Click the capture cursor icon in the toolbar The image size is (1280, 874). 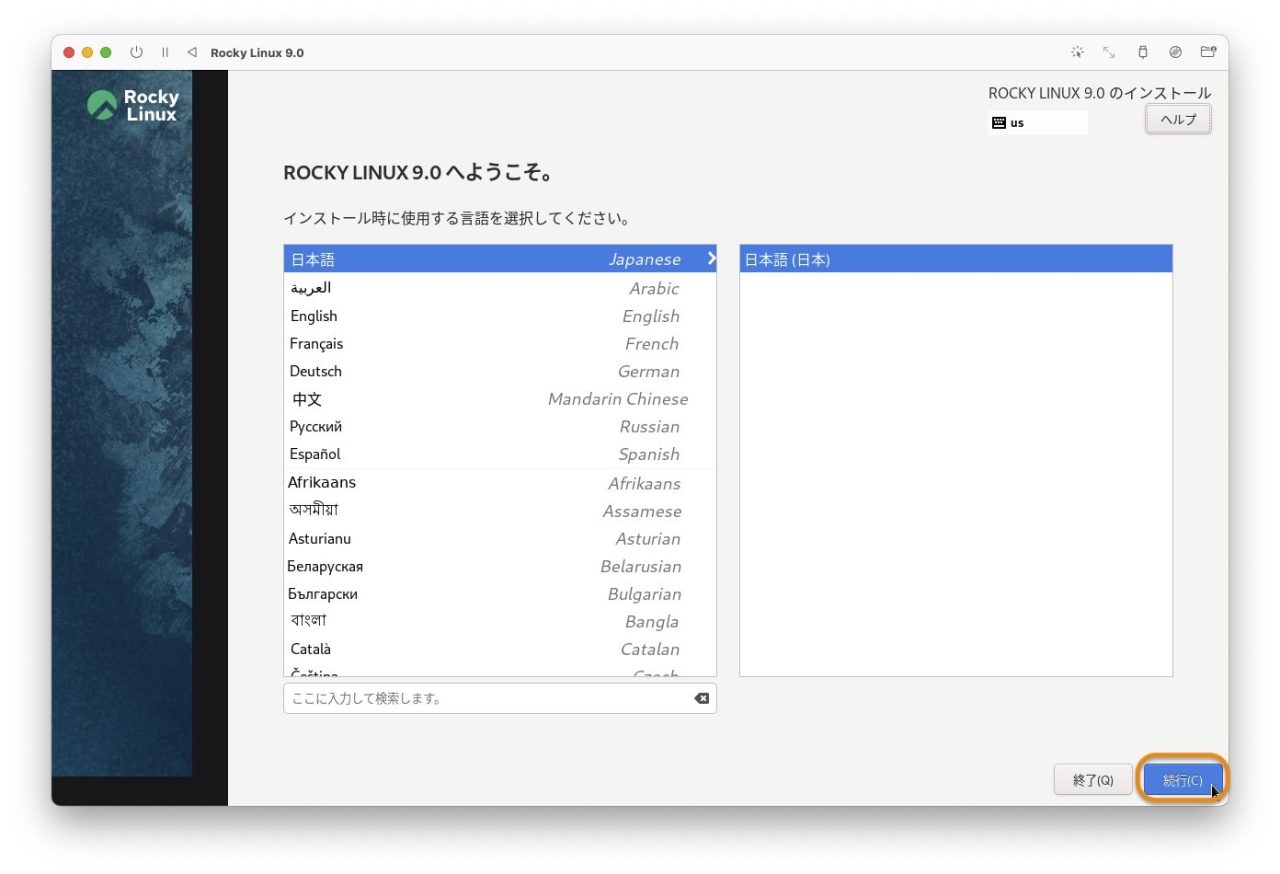pos(1078,52)
